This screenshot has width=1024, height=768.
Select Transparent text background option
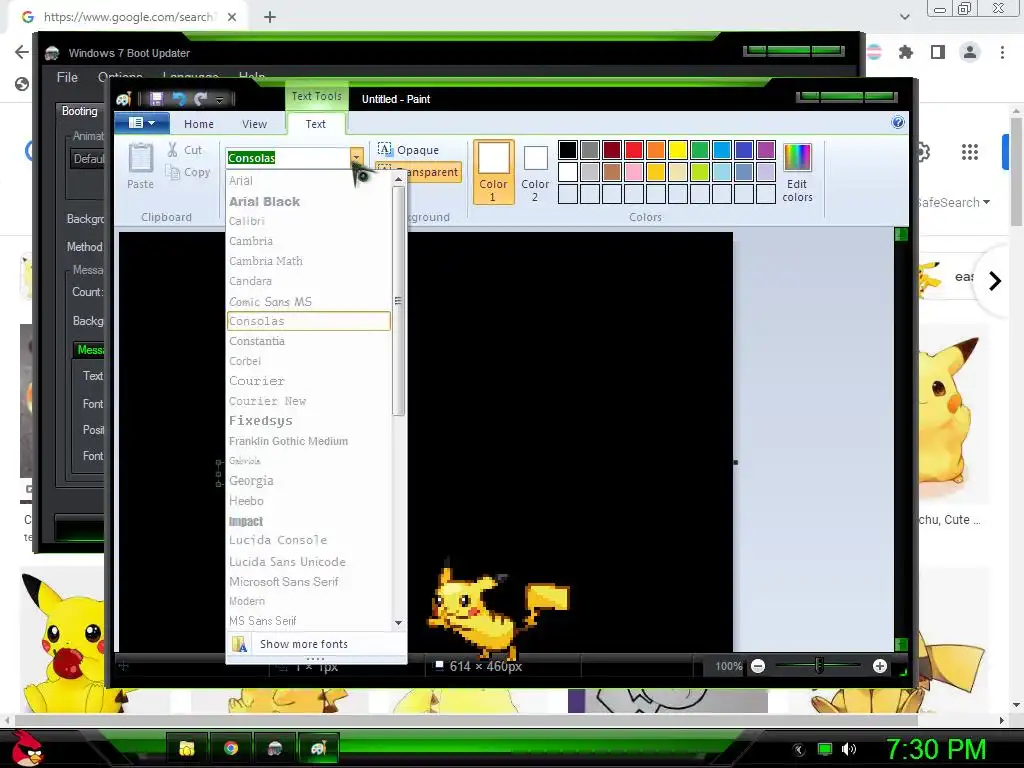point(418,172)
